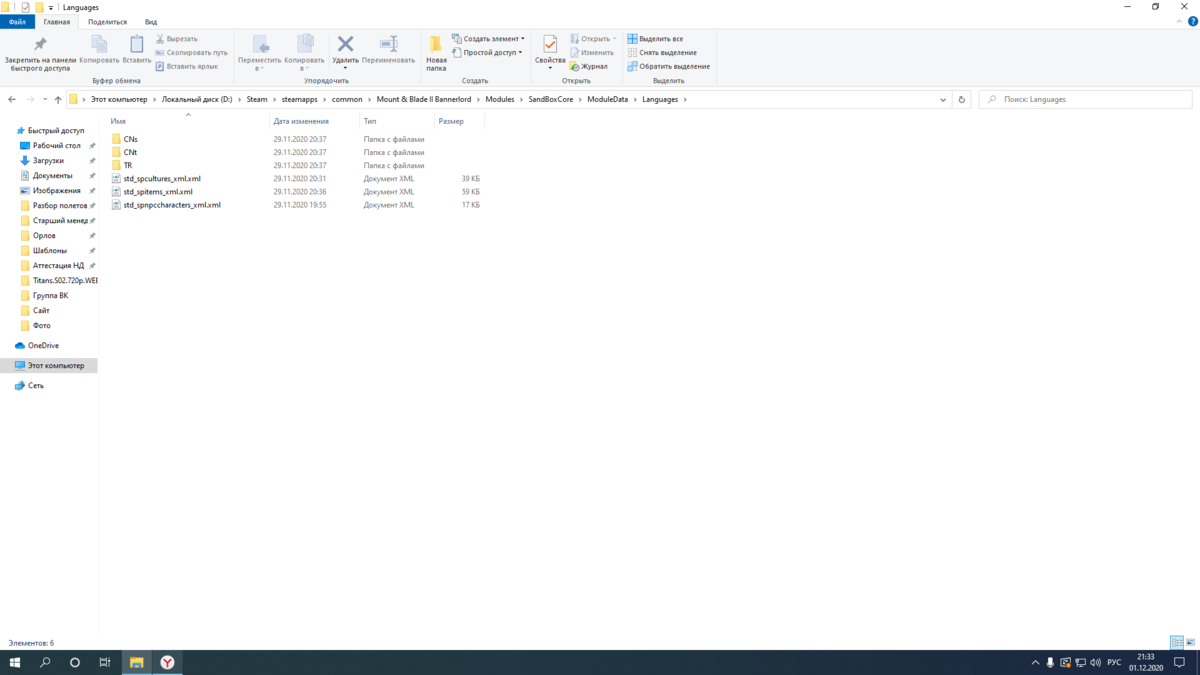Open Изображения in navigation pane

point(57,190)
